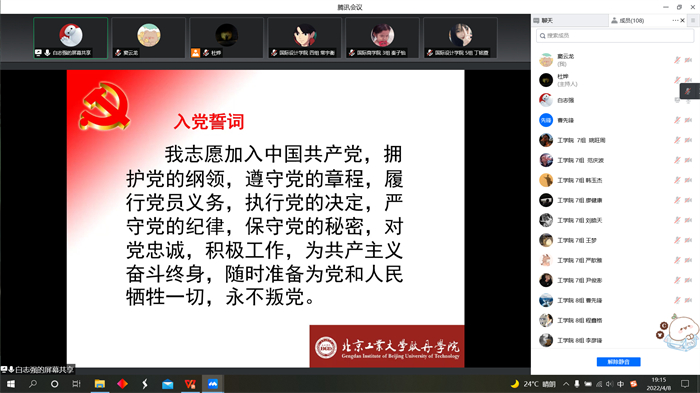This screenshot has height=393, width=700.
Task: Open Task View on the taskbar
Action: click(76, 384)
